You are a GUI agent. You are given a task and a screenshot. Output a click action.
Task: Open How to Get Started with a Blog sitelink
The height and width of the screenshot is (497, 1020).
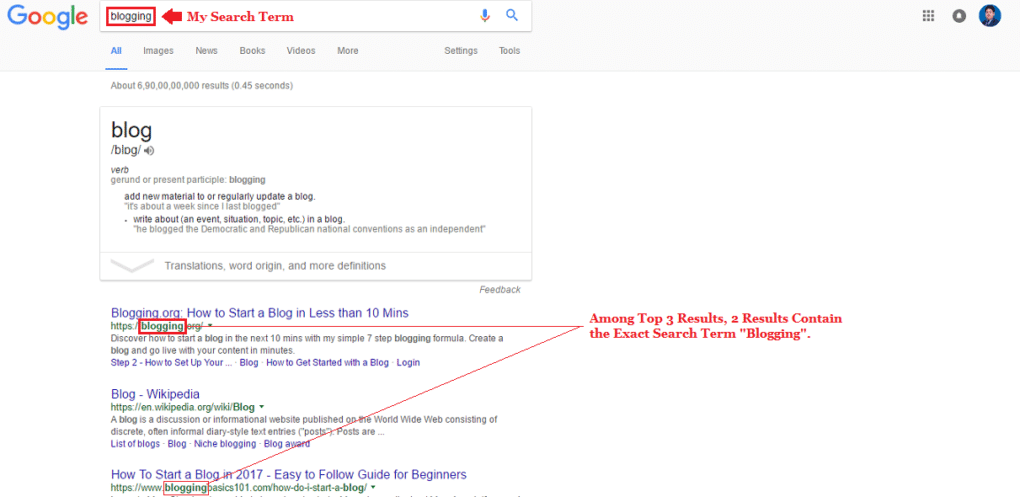click(x=327, y=362)
